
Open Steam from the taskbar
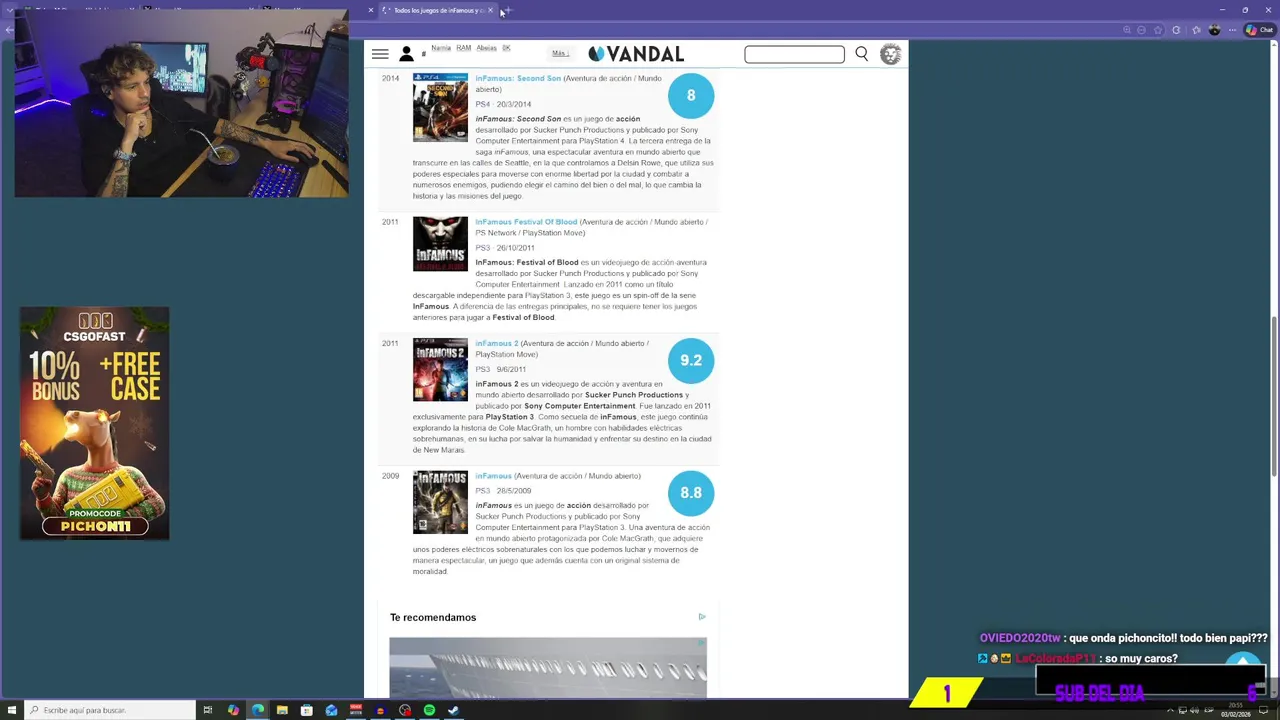[x=453, y=710]
